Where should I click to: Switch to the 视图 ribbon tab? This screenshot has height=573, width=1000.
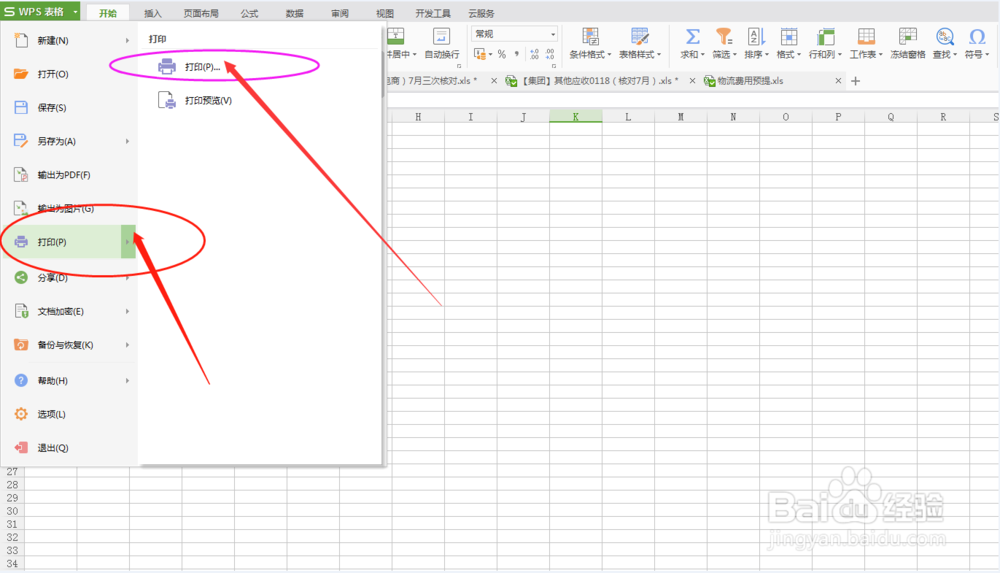385,13
